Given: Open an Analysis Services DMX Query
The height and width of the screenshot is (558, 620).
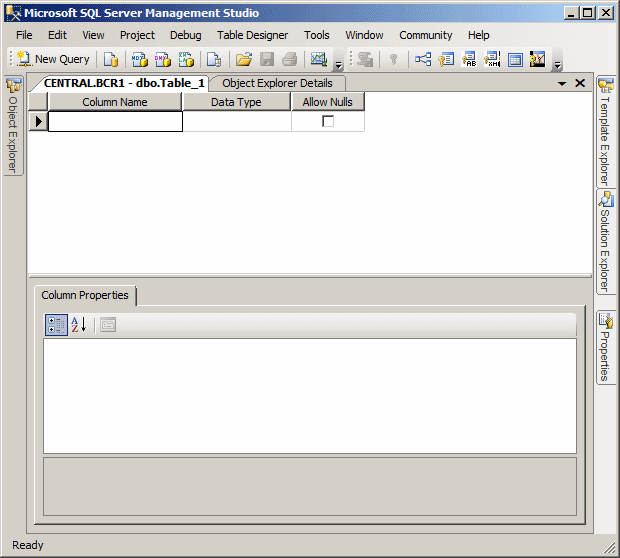Looking at the screenshot, I should [163, 59].
